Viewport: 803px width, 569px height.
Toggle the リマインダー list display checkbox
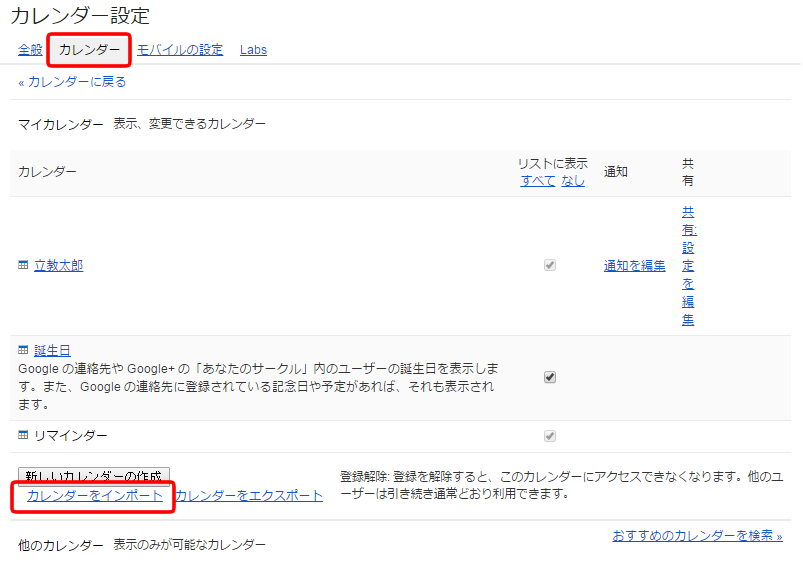pyautogui.click(x=550, y=436)
